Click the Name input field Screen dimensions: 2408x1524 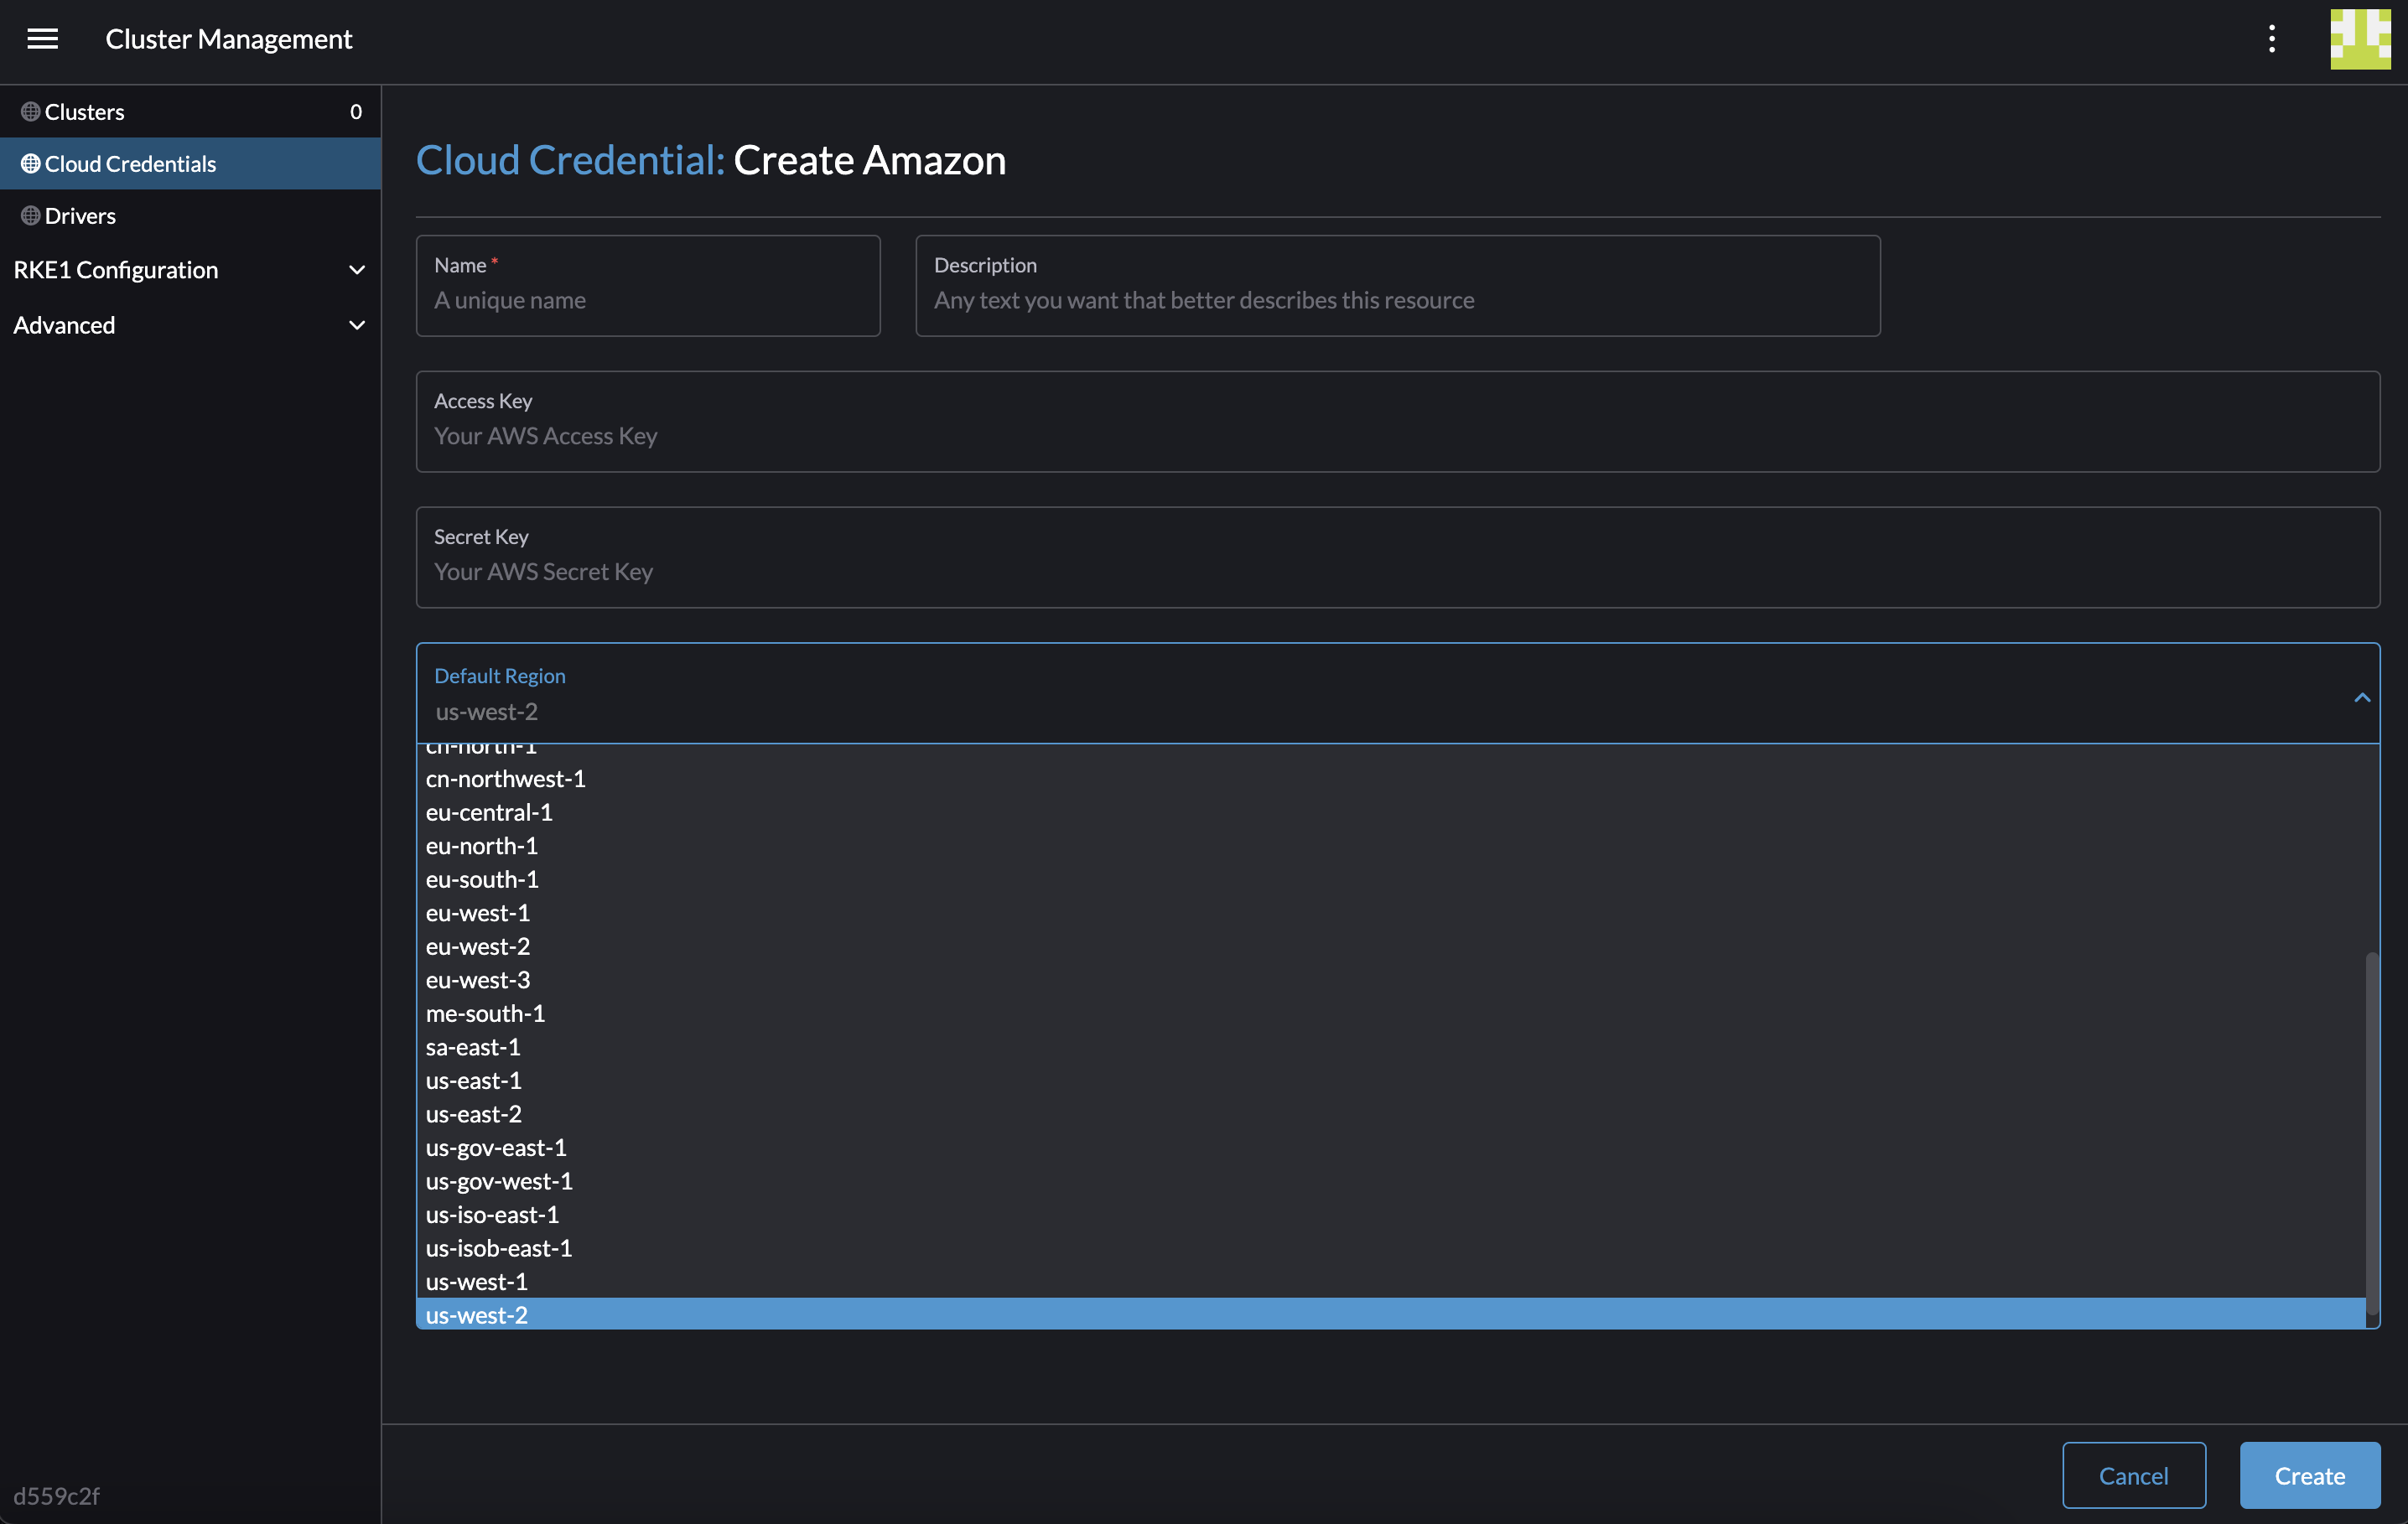647,300
